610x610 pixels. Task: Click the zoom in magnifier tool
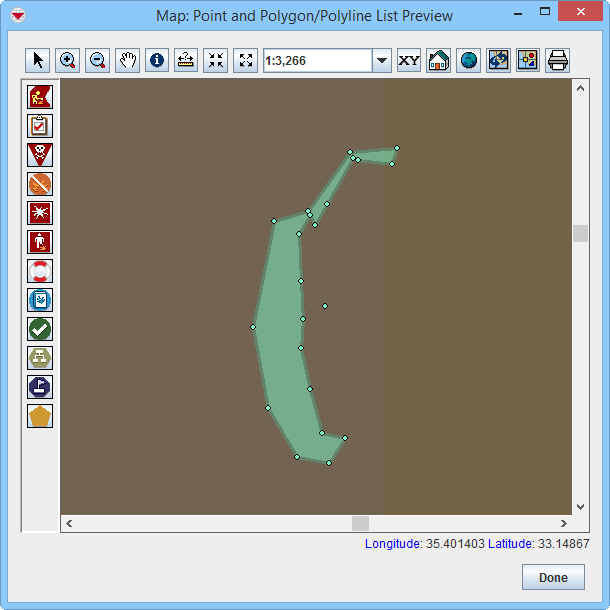68,60
